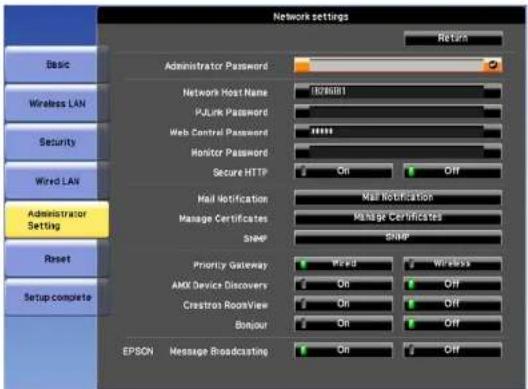Turn AMX Device Discovery Off
528x389 pixels.
click(453, 284)
